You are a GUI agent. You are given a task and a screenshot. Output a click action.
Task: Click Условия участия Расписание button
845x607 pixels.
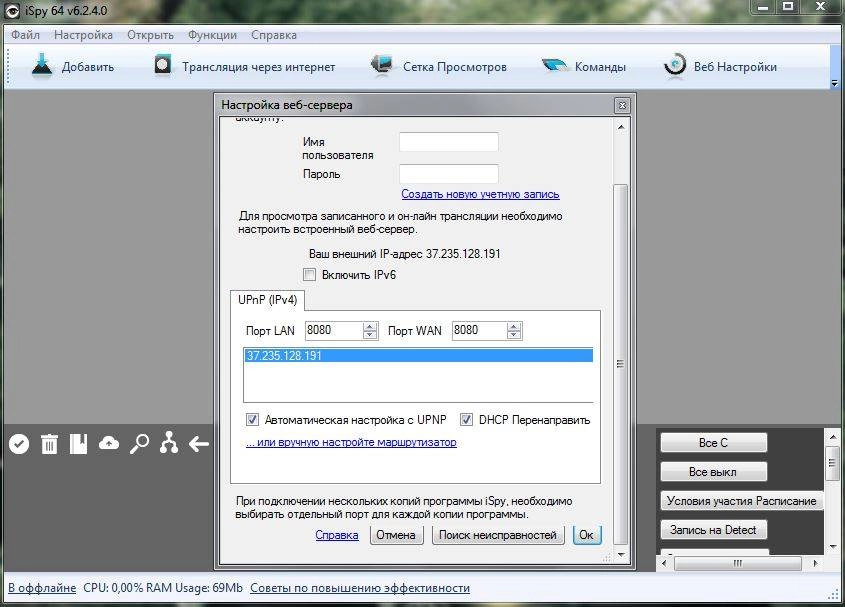pyautogui.click(x=742, y=501)
